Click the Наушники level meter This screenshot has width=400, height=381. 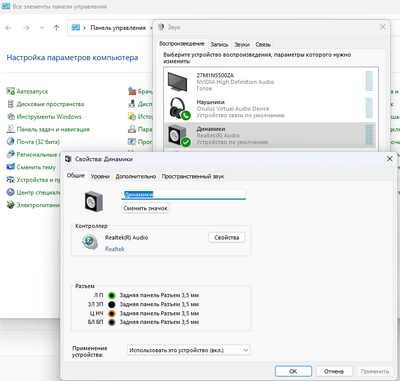pos(369,108)
